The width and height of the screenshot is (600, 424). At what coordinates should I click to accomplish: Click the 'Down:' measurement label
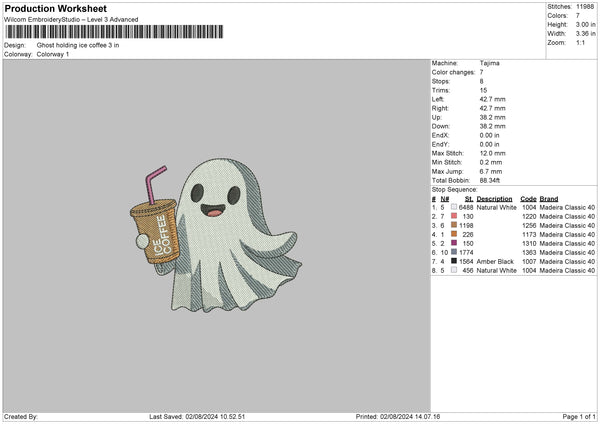pyautogui.click(x=441, y=126)
